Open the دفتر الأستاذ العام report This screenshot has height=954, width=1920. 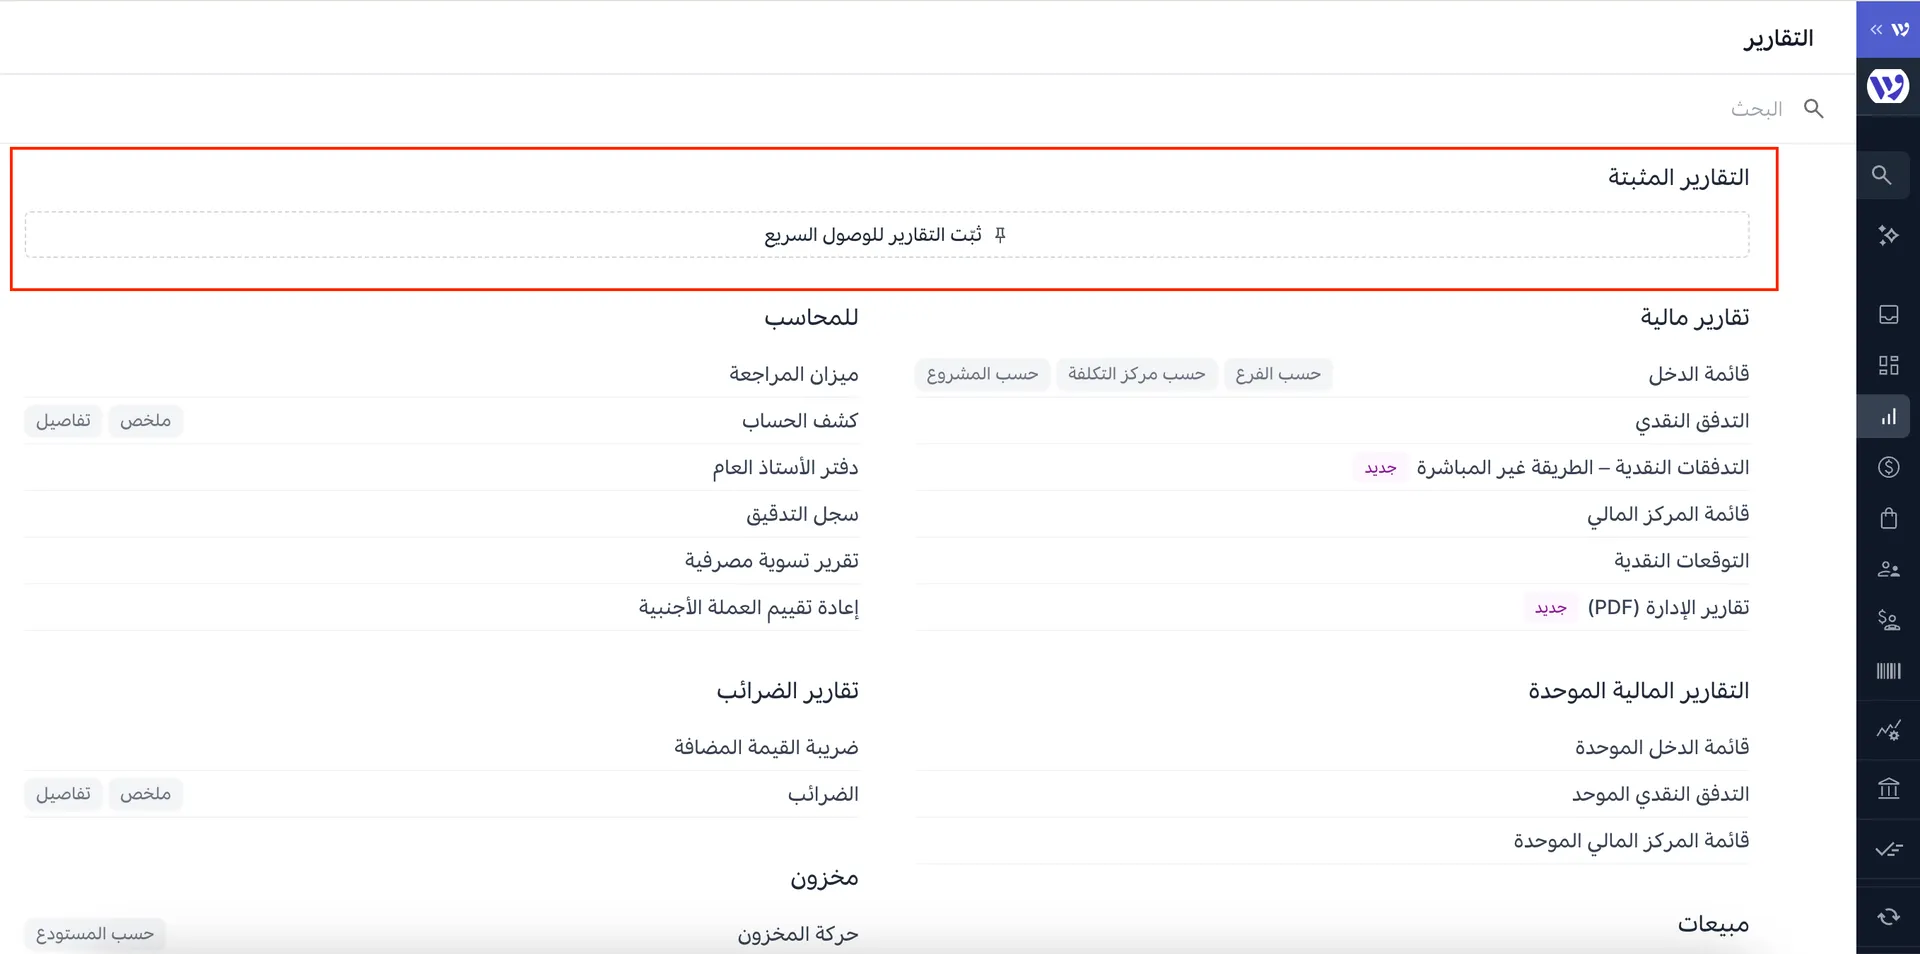pyautogui.click(x=785, y=467)
